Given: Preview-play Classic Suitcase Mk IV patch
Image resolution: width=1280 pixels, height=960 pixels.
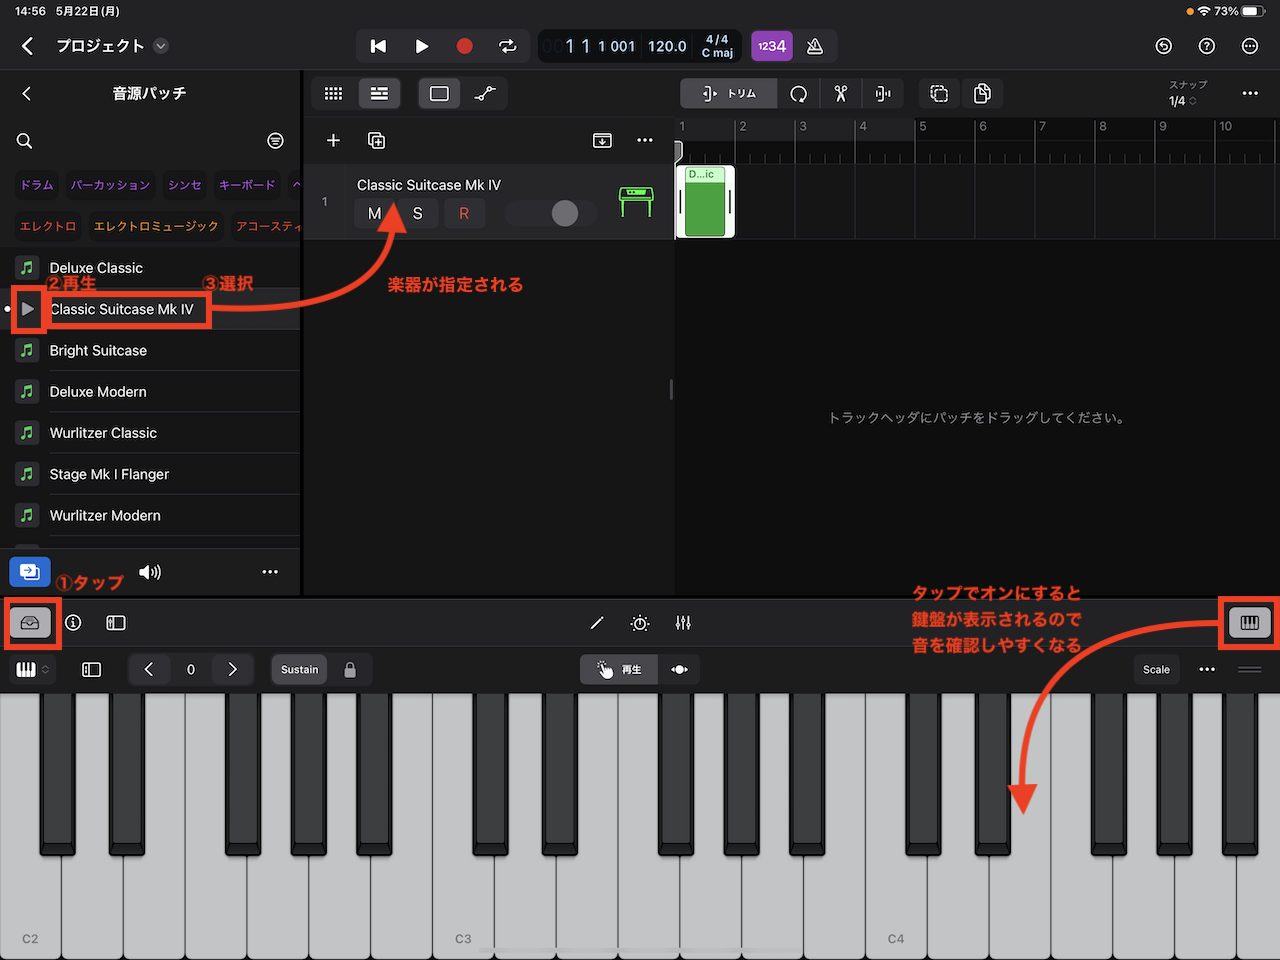Looking at the screenshot, I should (28, 309).
